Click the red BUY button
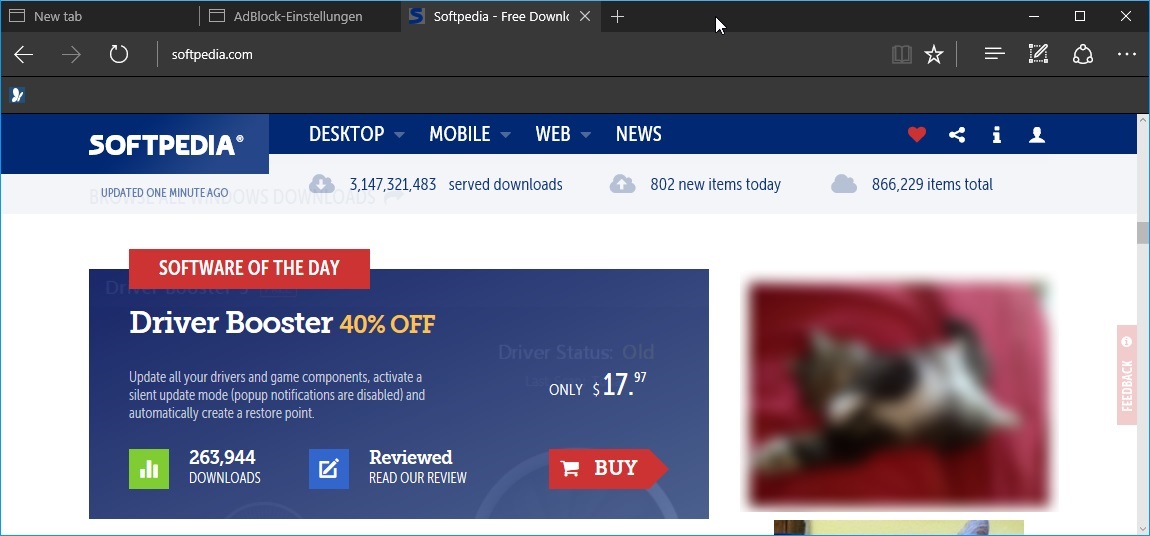Viewport: 1150px width, 536px height. click(x=608, y=469)
